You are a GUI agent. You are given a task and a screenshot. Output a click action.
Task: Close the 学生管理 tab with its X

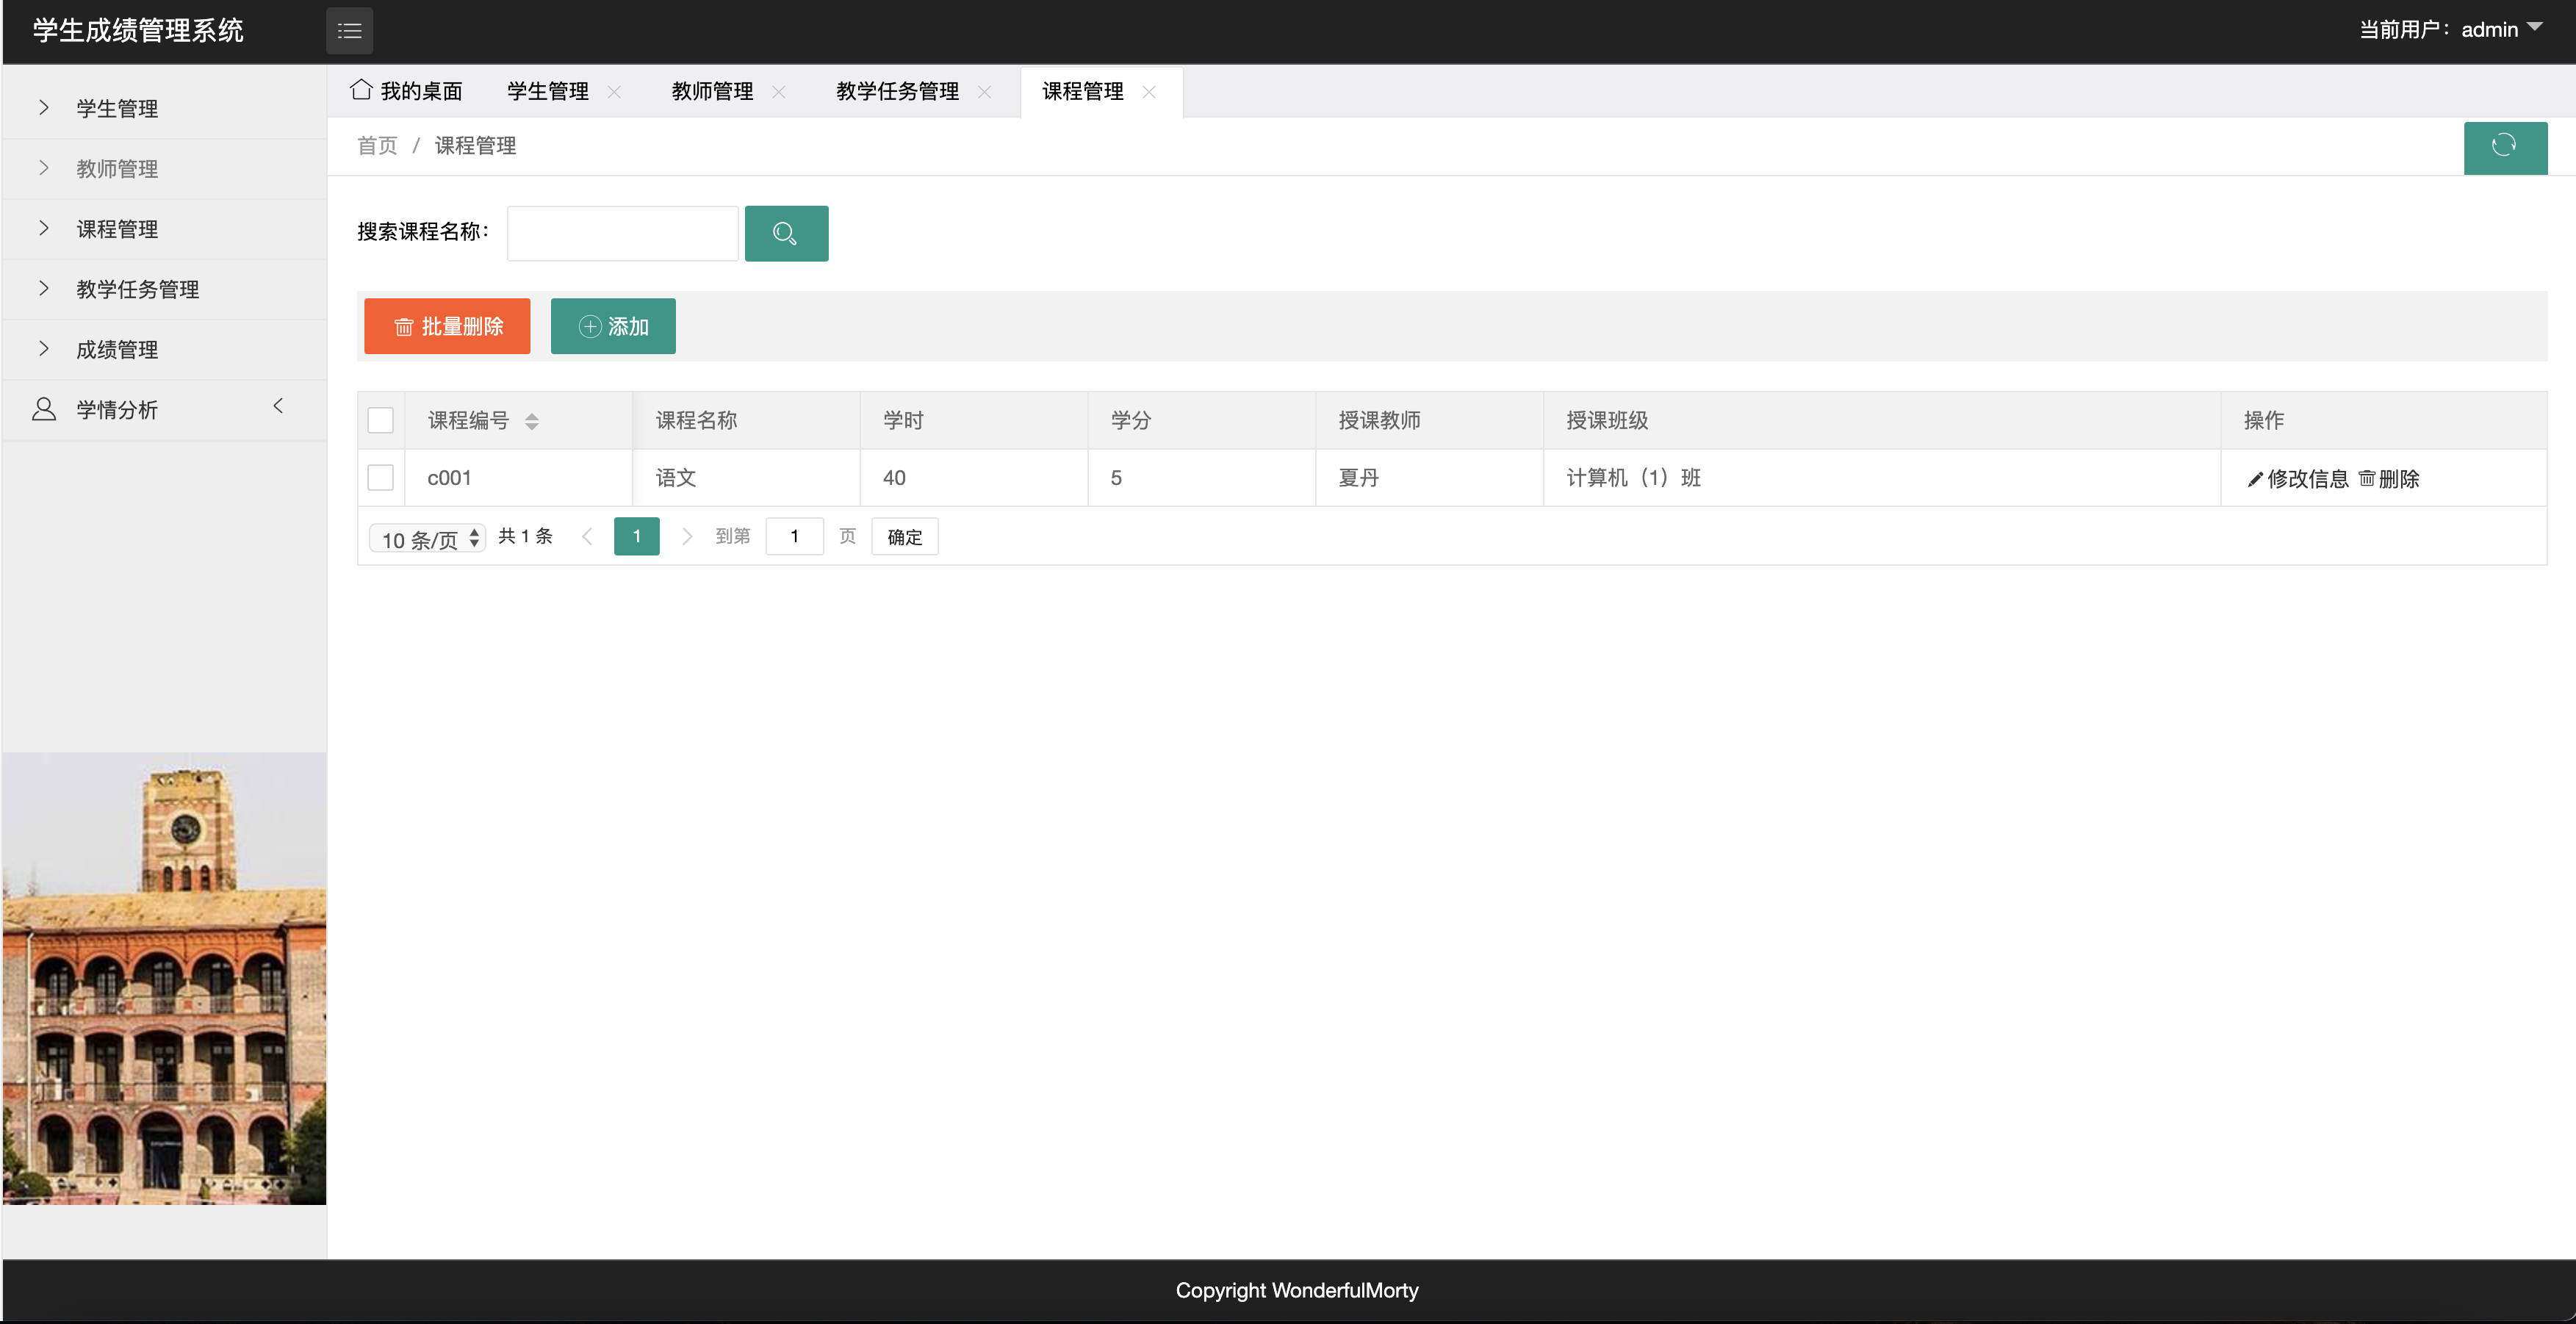[x=614, y=92]
